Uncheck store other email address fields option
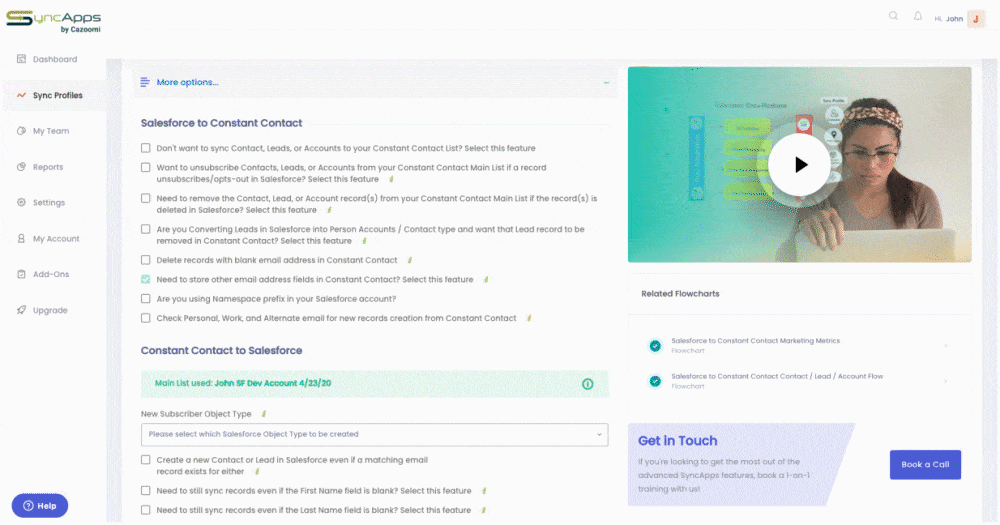Screen dimensions: 1000x525 (146, 279)
